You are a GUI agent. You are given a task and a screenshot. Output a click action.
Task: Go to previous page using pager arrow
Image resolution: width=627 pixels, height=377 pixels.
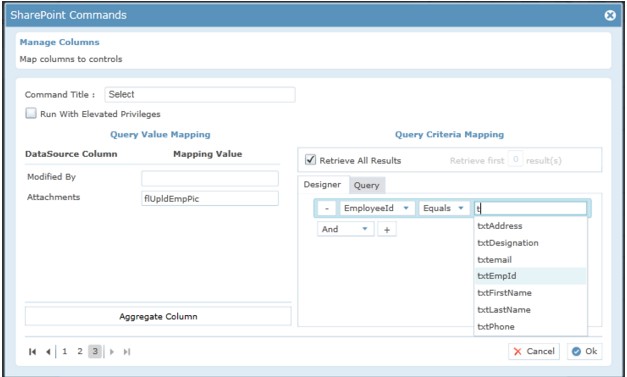(48, 351)
